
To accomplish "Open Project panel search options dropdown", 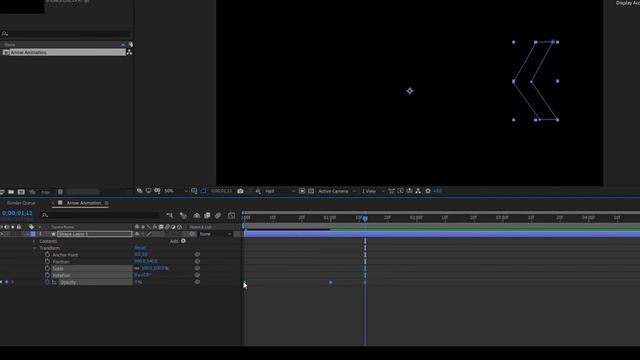I will (x=4, y=34).
